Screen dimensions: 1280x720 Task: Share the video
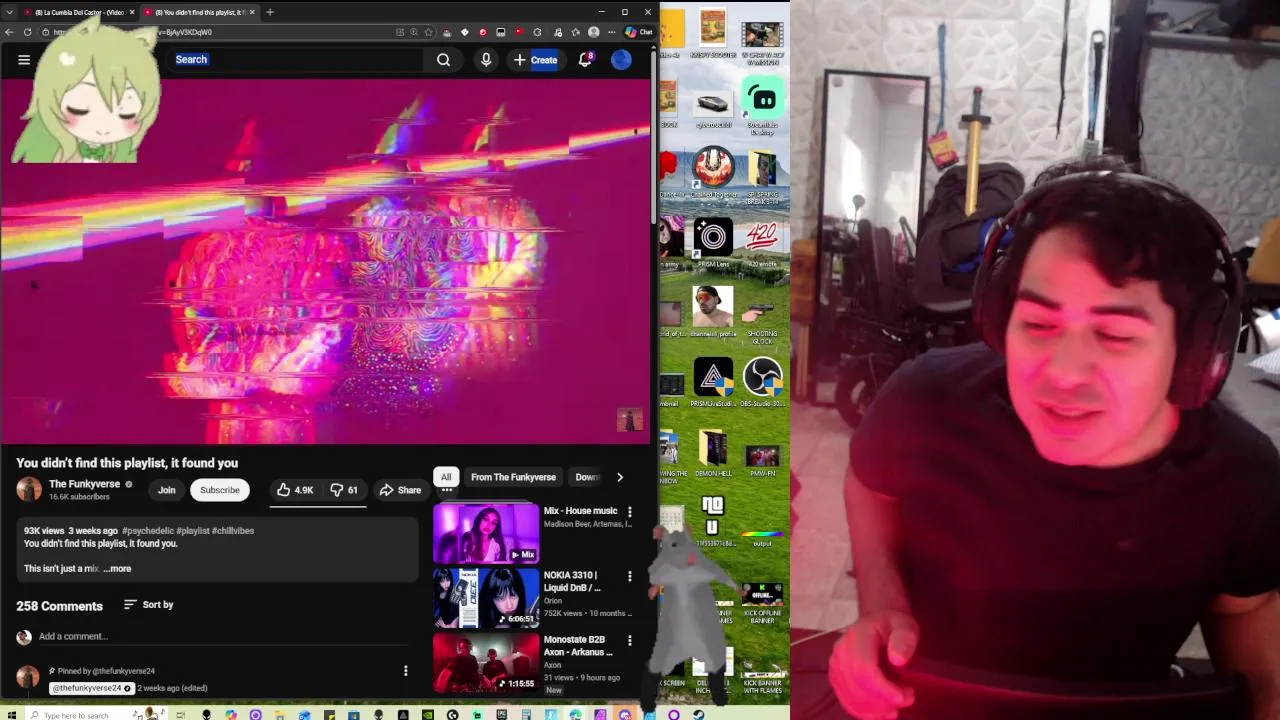400,490
